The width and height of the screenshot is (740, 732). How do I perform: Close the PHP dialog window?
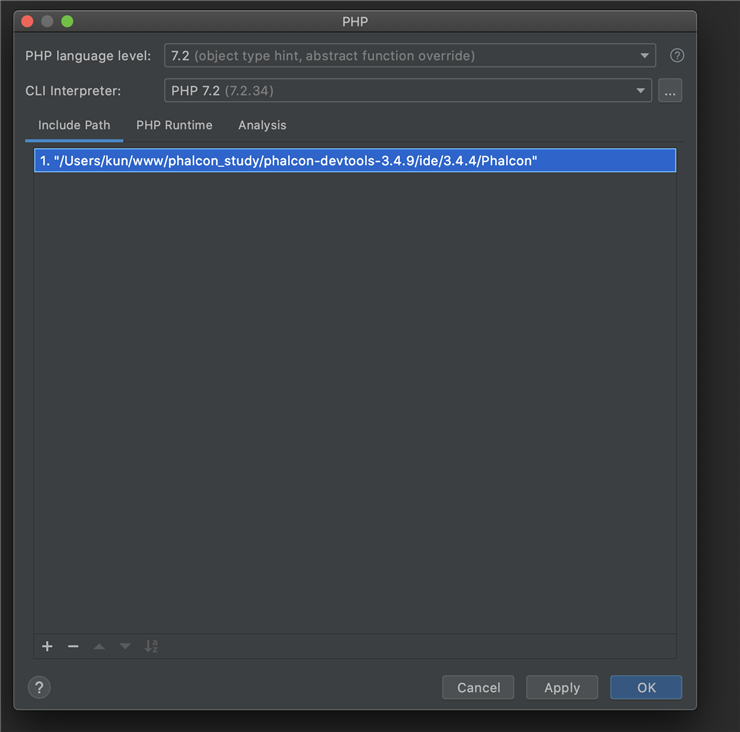[27, 21]
